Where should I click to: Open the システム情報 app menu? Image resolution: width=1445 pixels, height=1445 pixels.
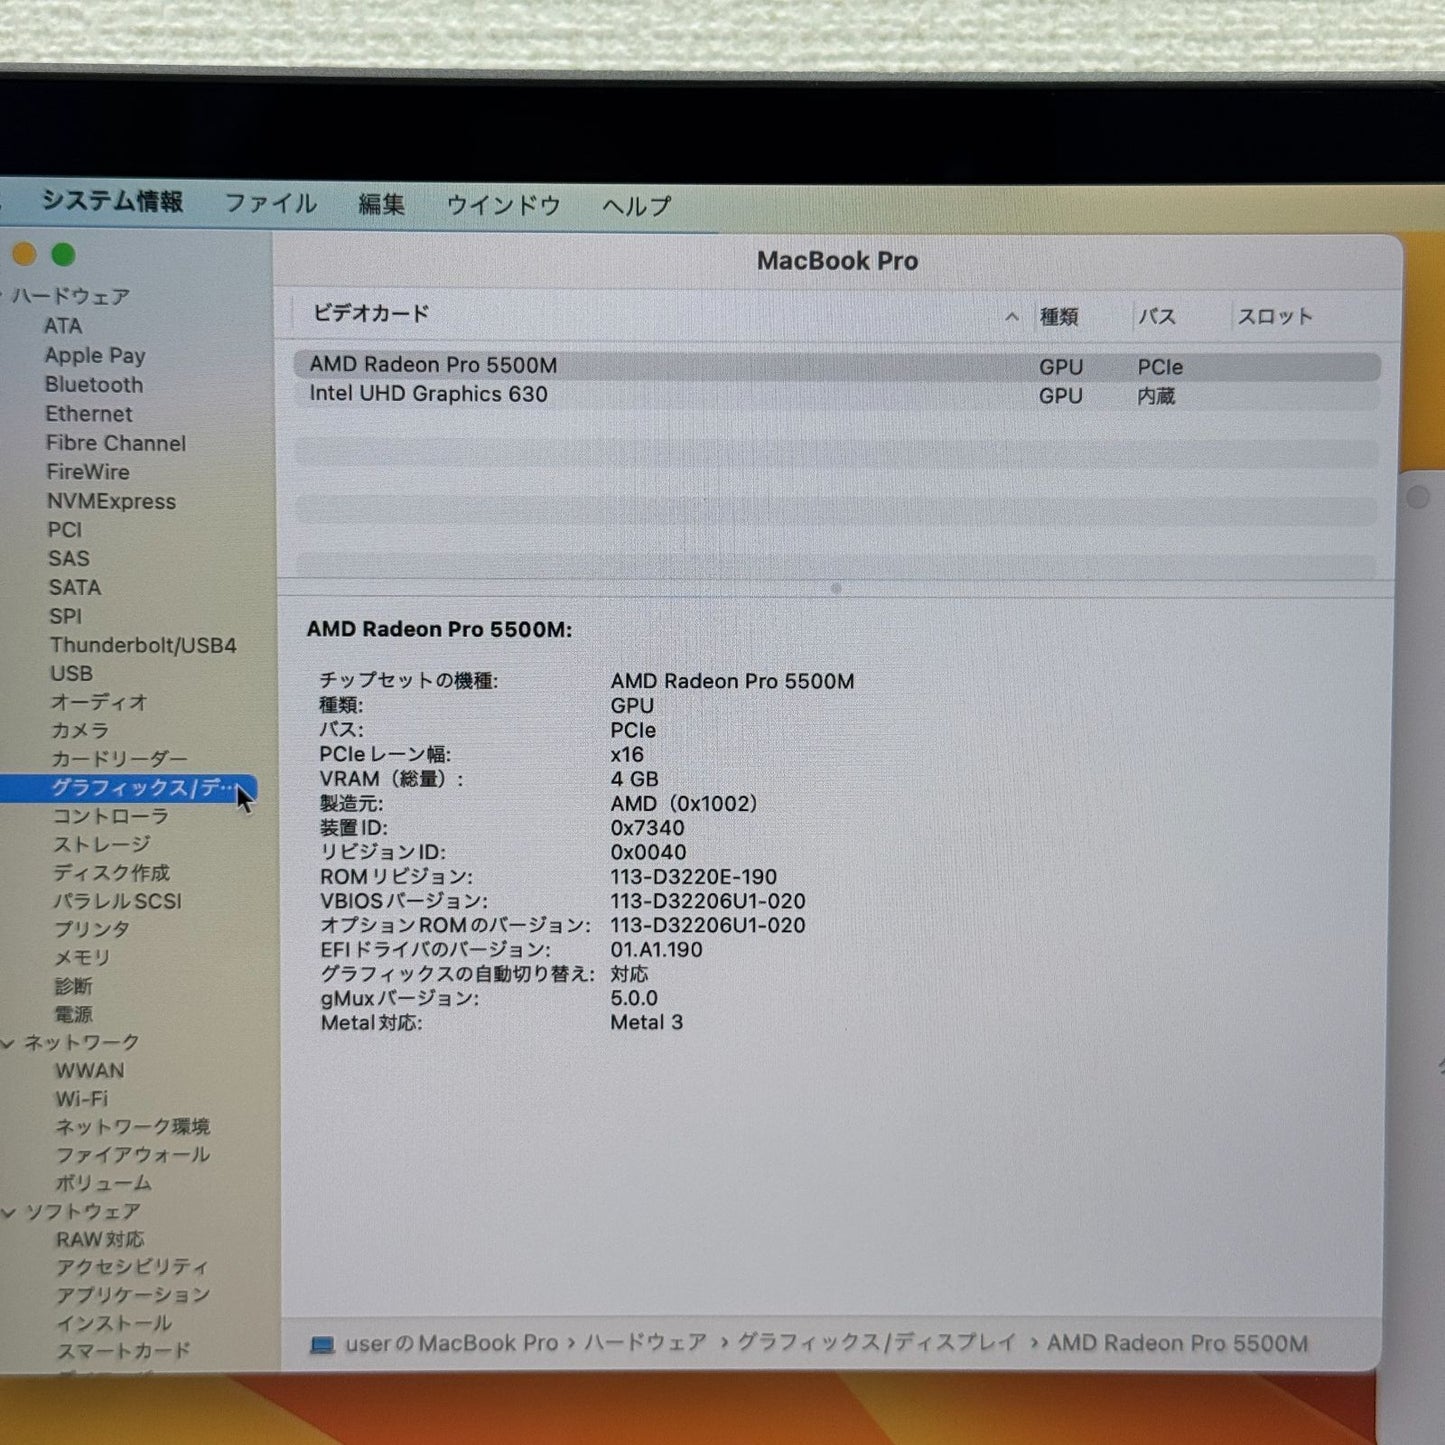coord(112,202)
